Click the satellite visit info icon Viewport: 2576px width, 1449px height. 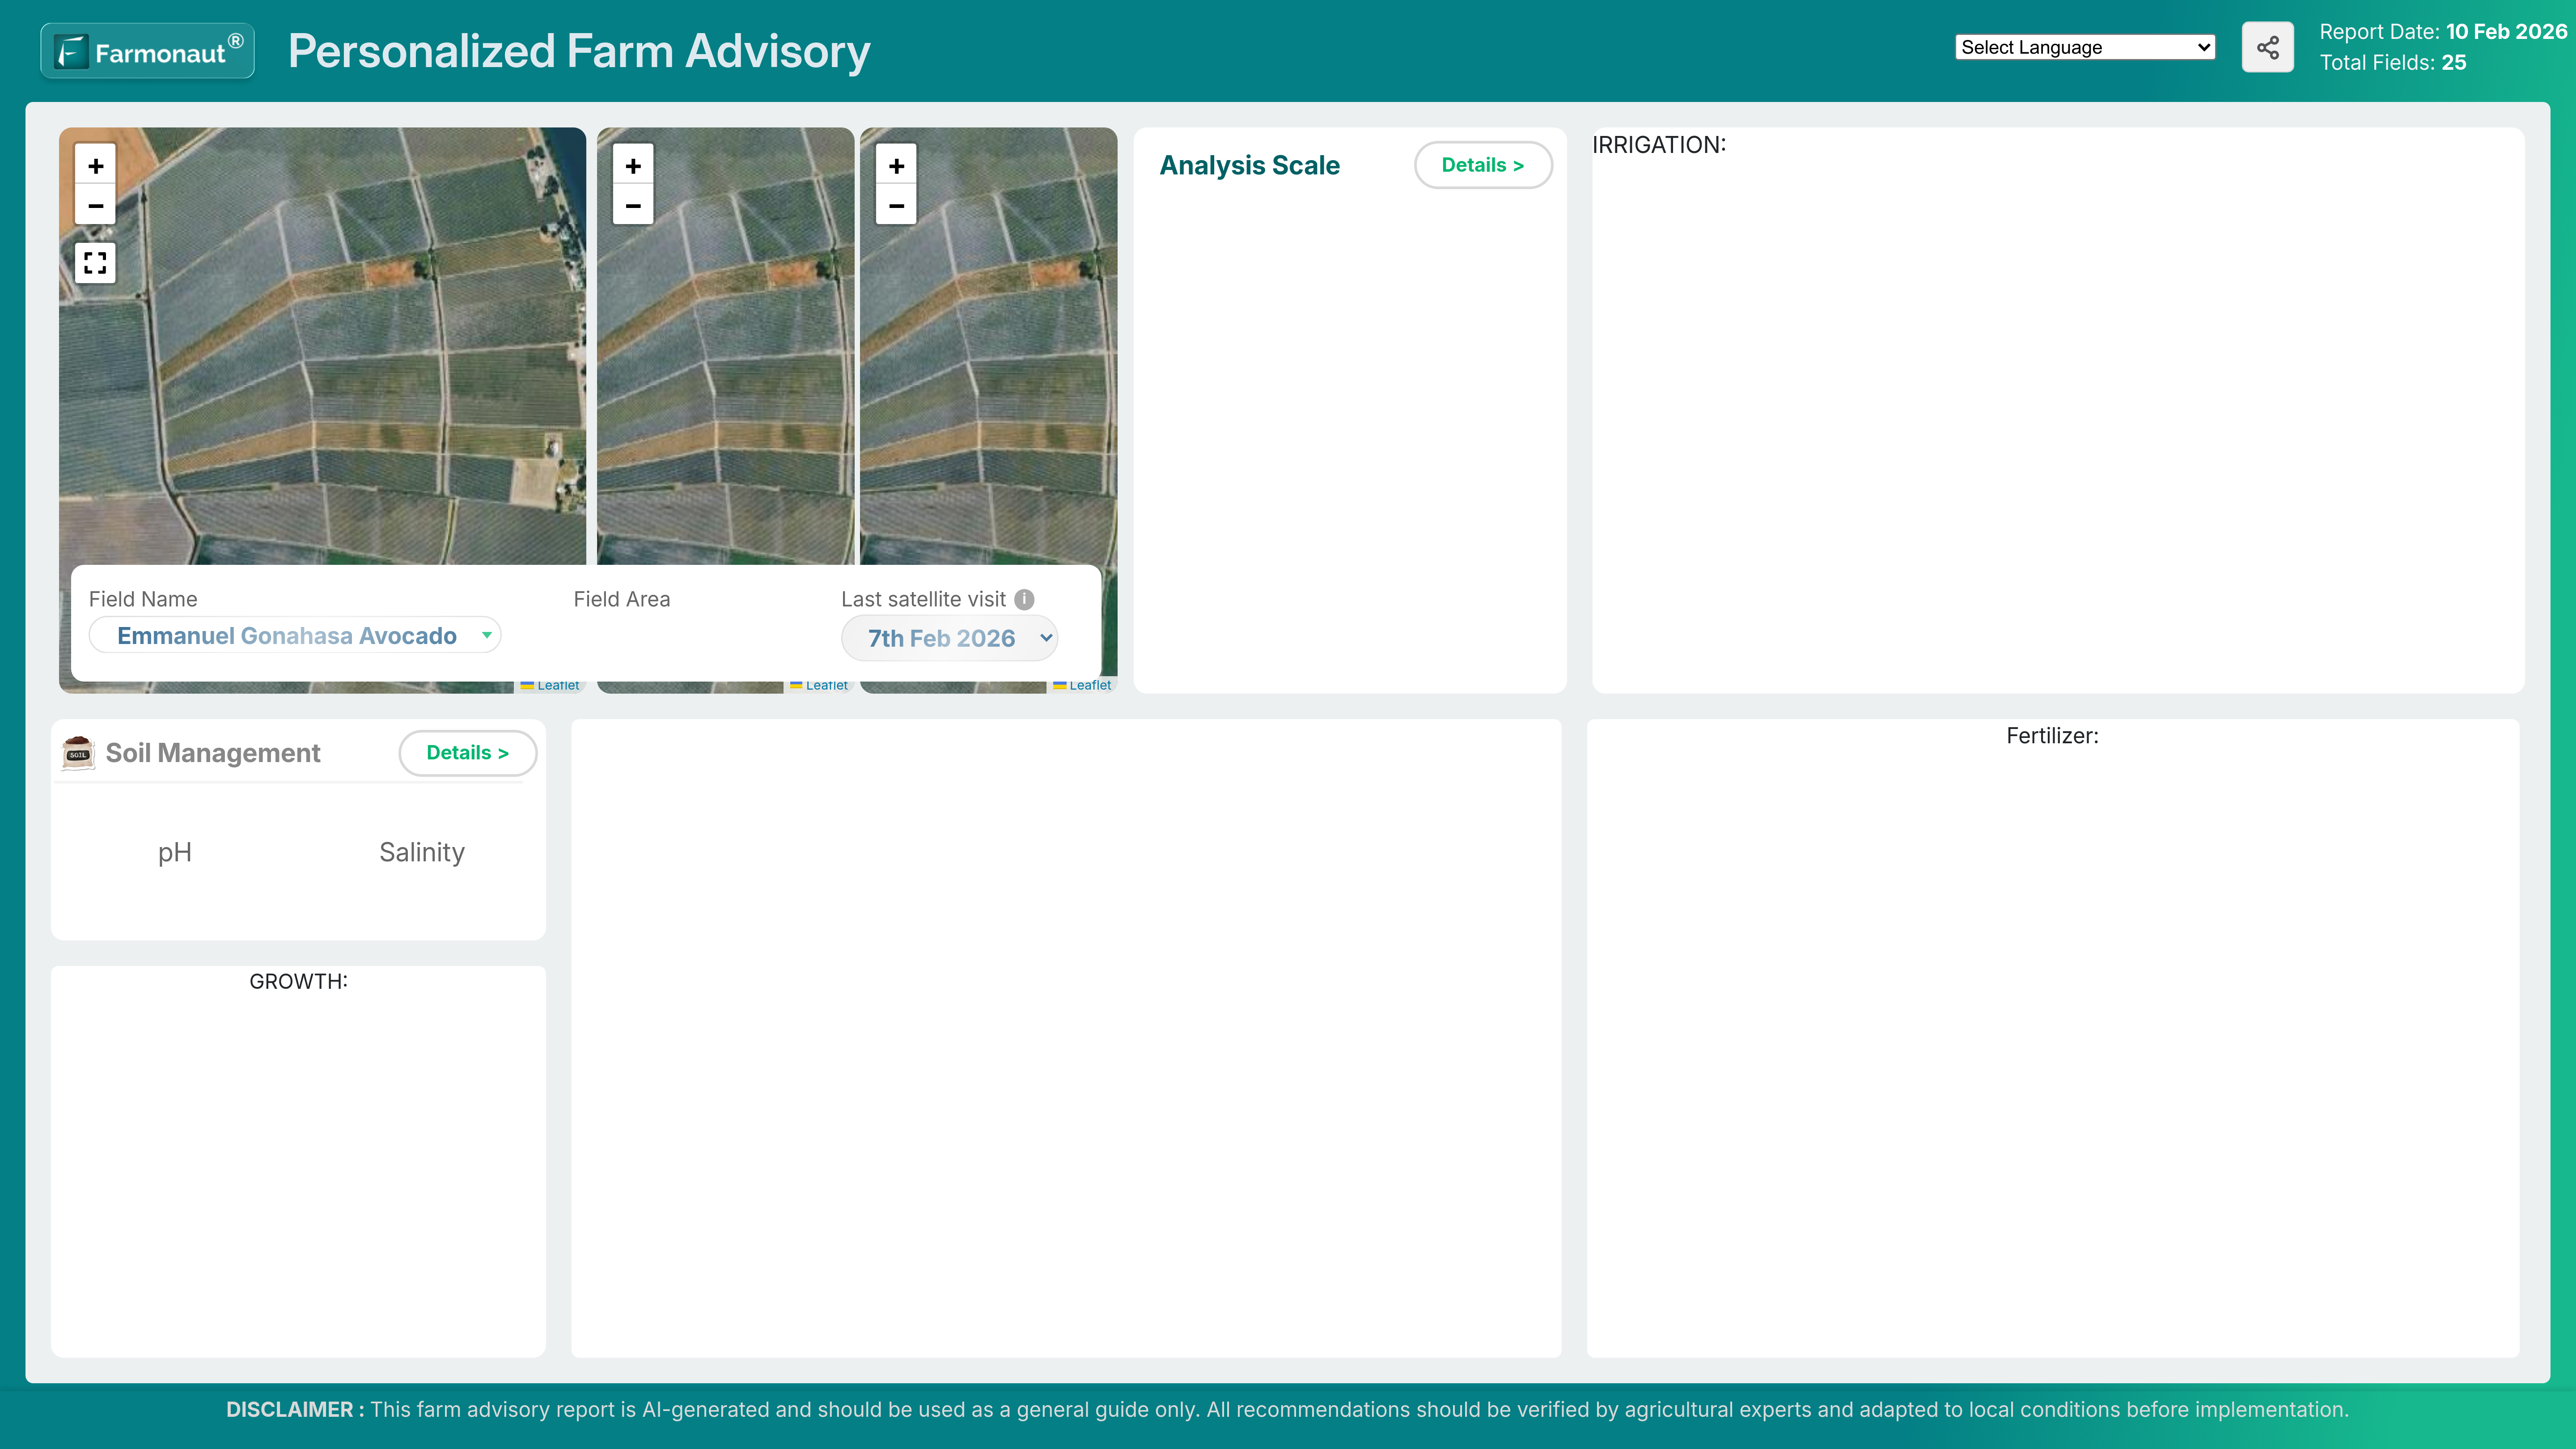(x=1024, y=599)
